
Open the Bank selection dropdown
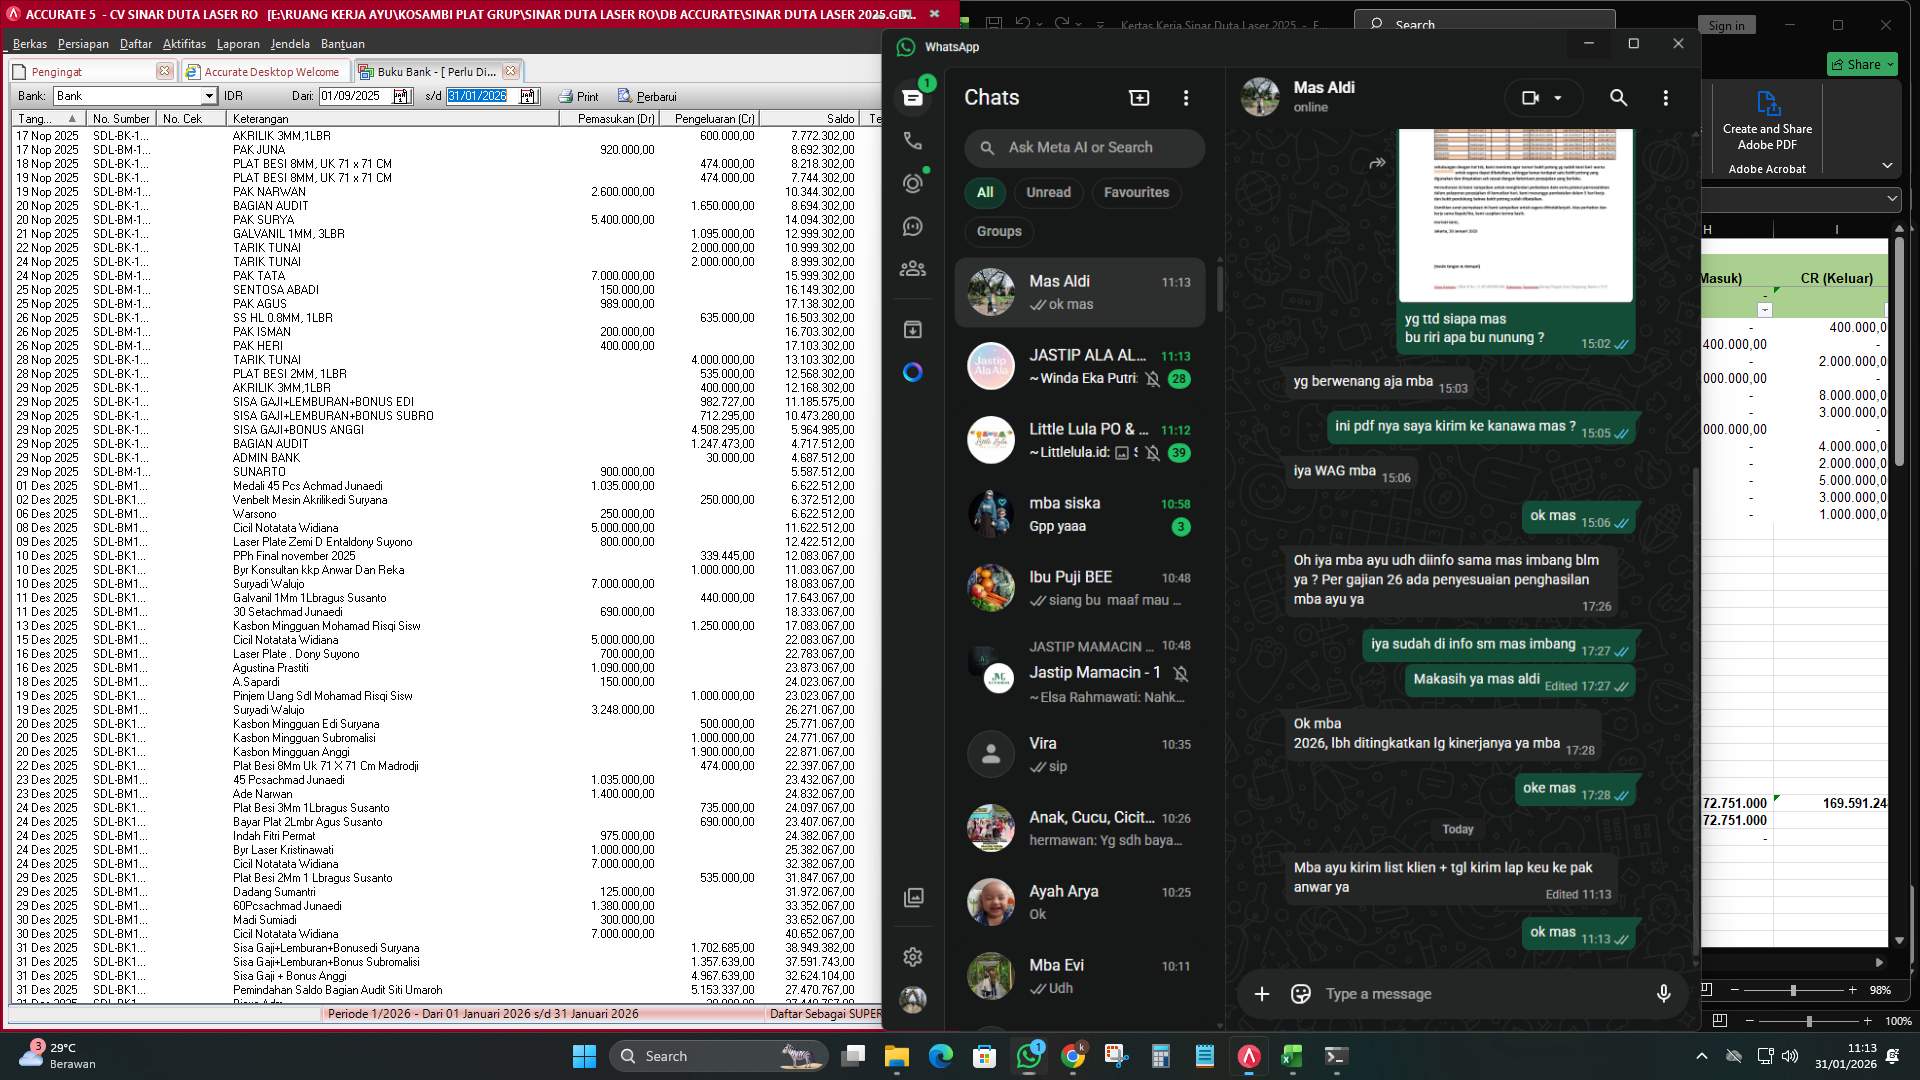click(x=209, y=95)
